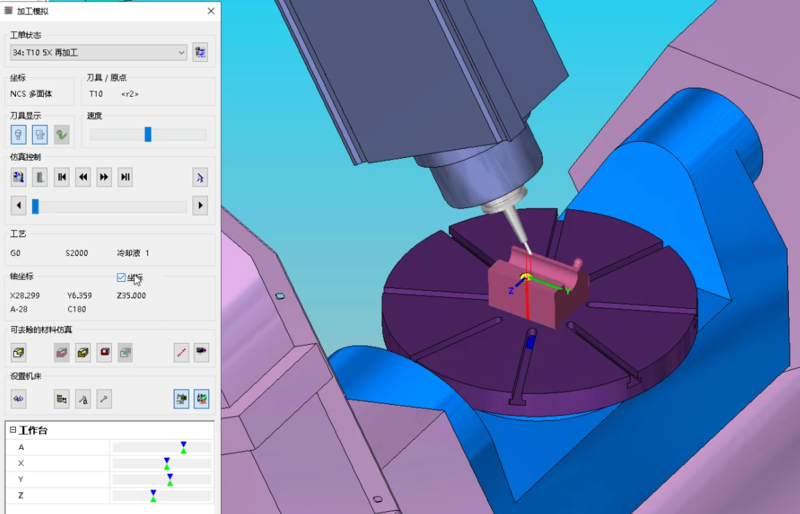Viewport: 800px width, 514px height.
Task: Click the wrench icon under 设置机床
Action: click(x=104, y=398)
